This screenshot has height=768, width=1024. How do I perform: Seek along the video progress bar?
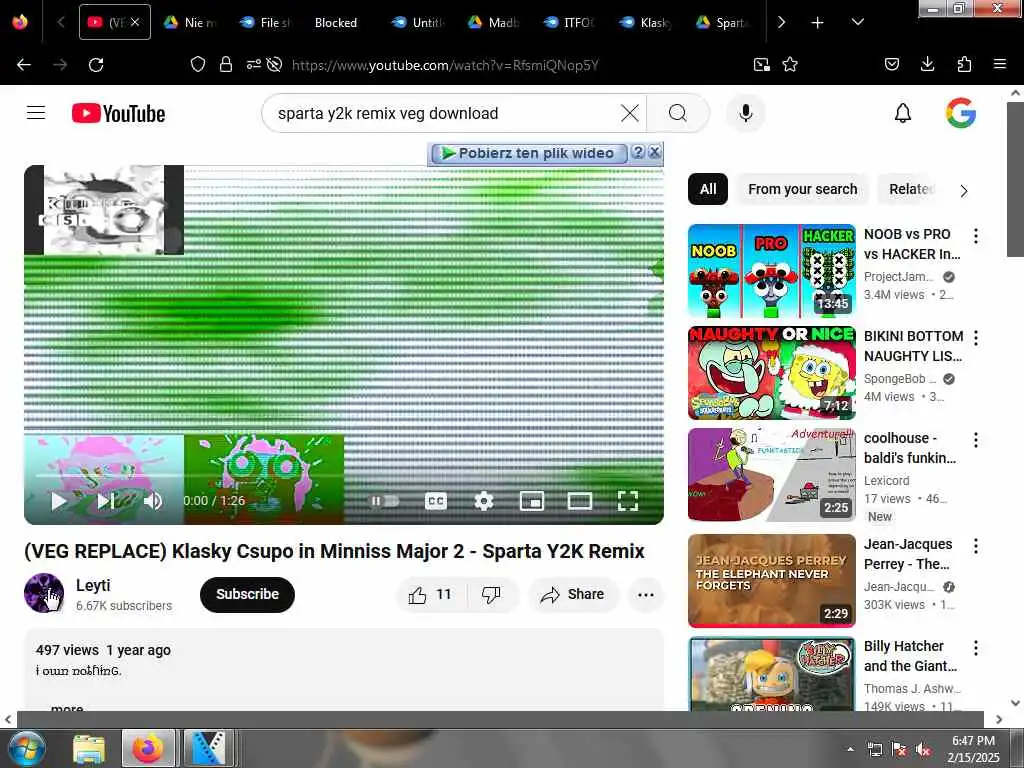(344, 475)
